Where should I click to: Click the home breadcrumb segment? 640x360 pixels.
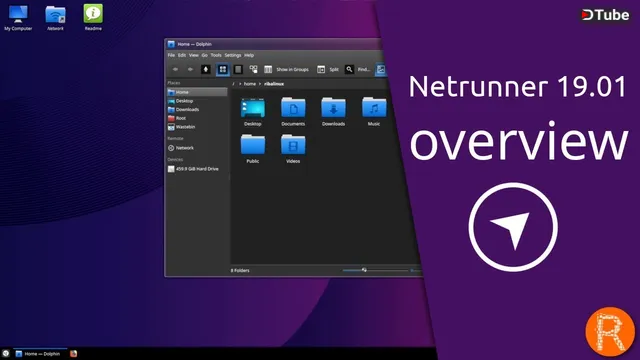(x=250, y=84)
